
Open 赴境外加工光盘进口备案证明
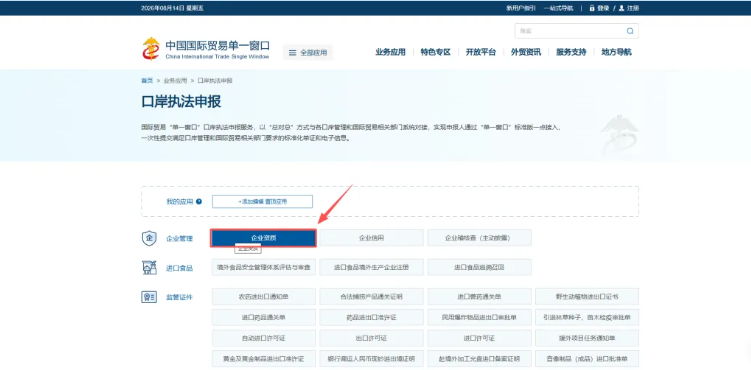click(479, 359)
